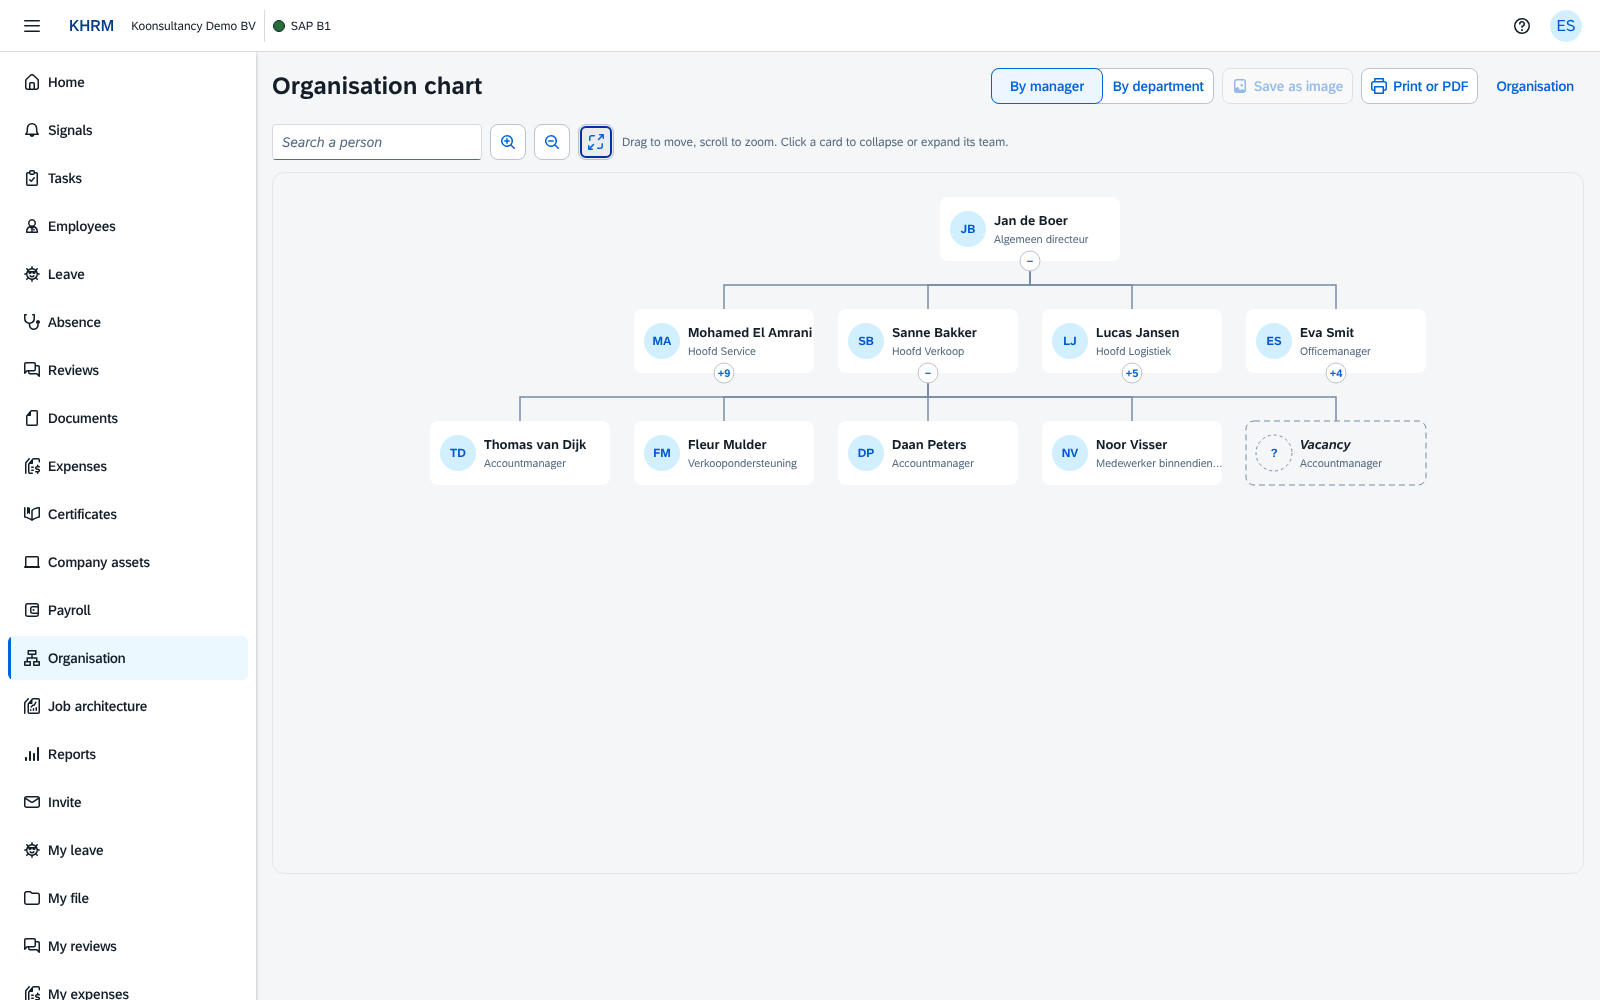Open Employees in the sidebar

(x=128, y=226)
